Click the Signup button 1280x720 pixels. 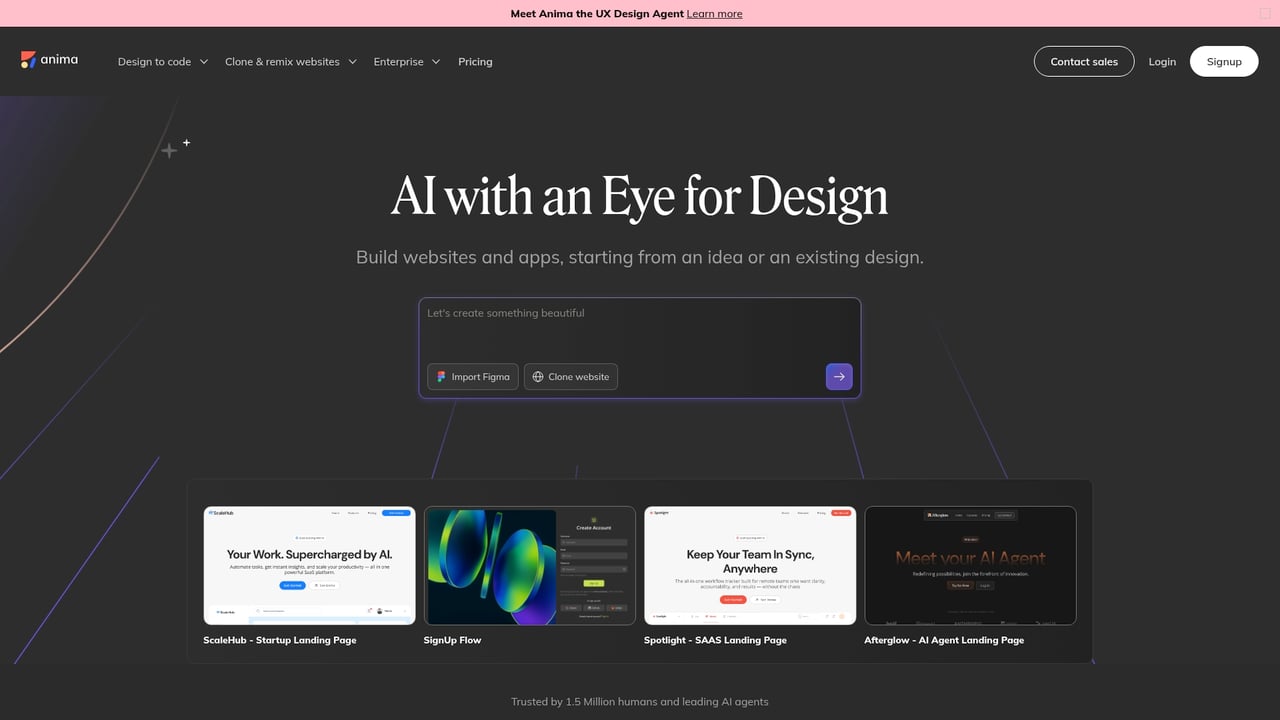(1224, 61)
